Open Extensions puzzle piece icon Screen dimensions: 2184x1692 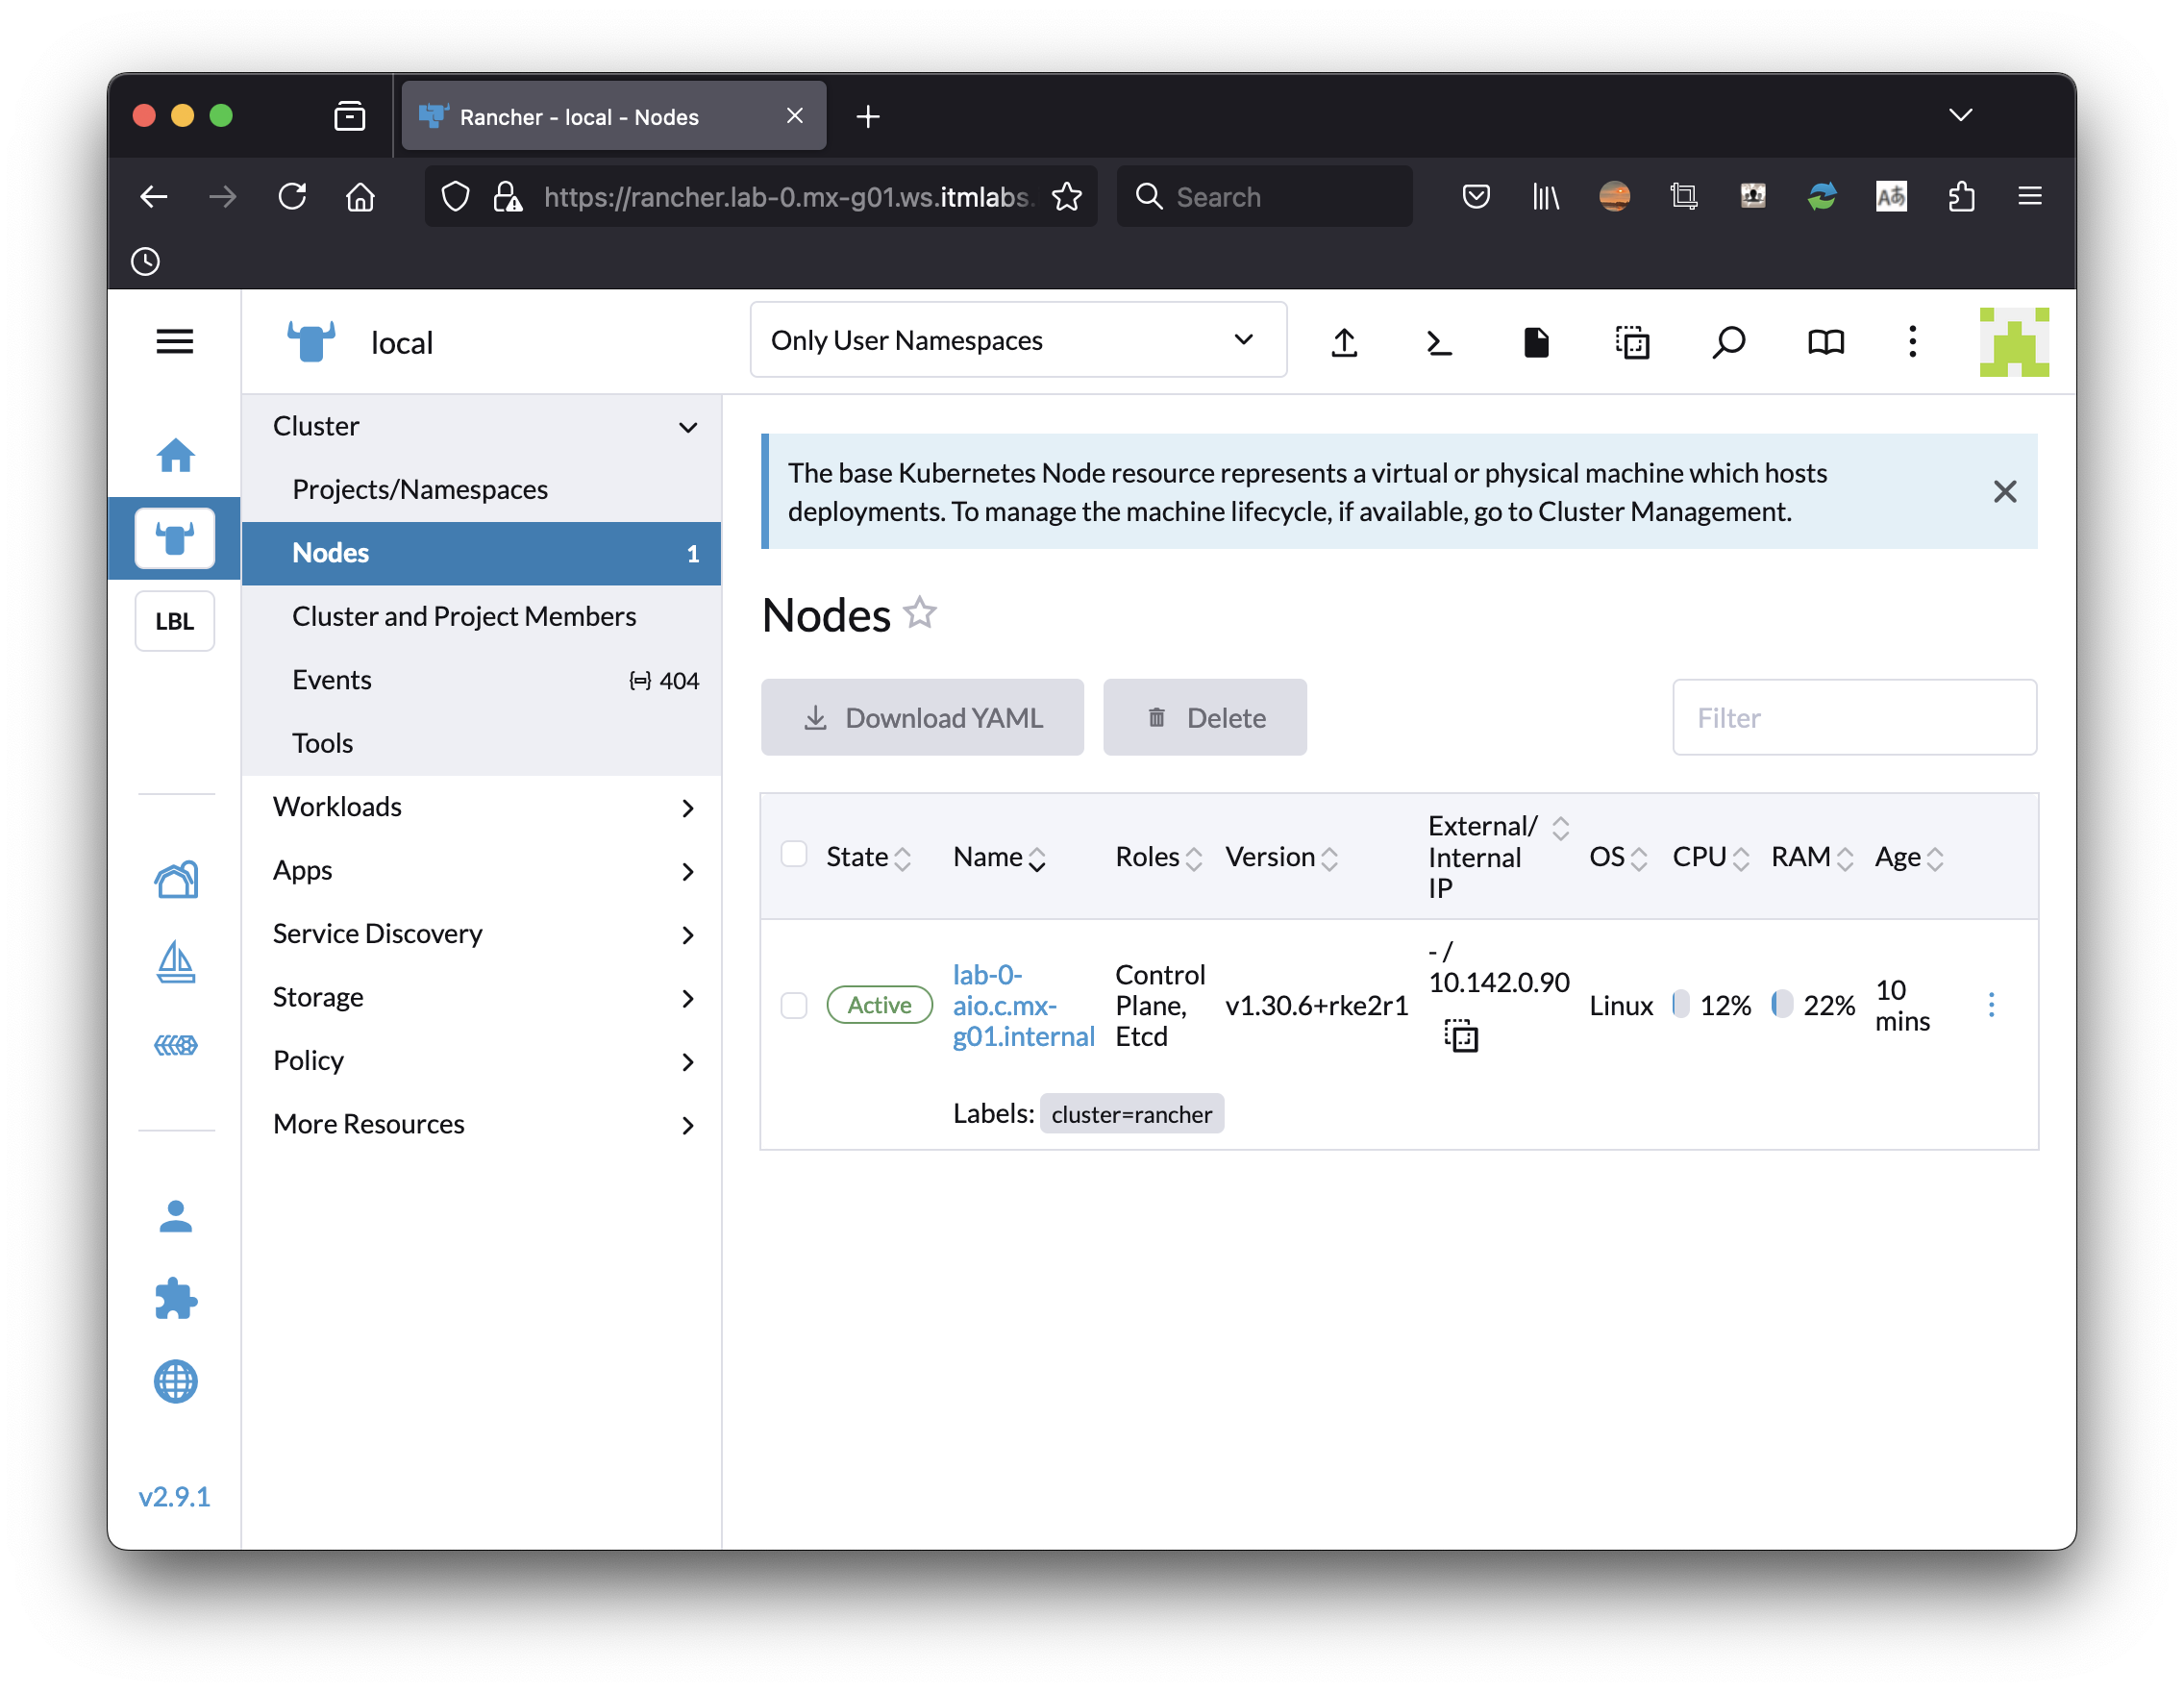[176, 1299]
